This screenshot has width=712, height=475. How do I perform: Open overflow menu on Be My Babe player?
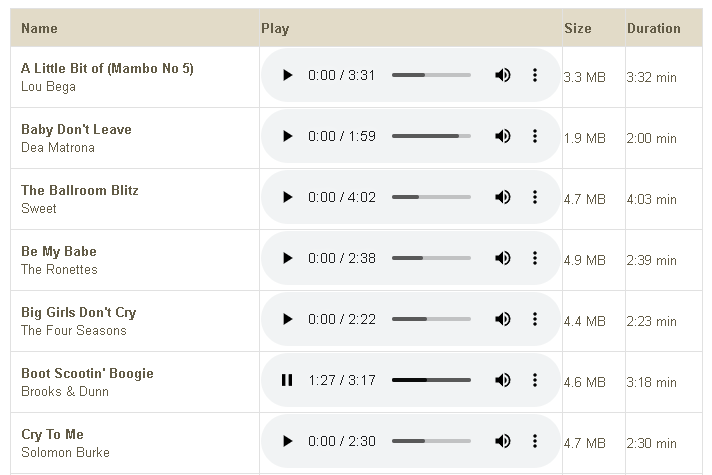[535, 258]
